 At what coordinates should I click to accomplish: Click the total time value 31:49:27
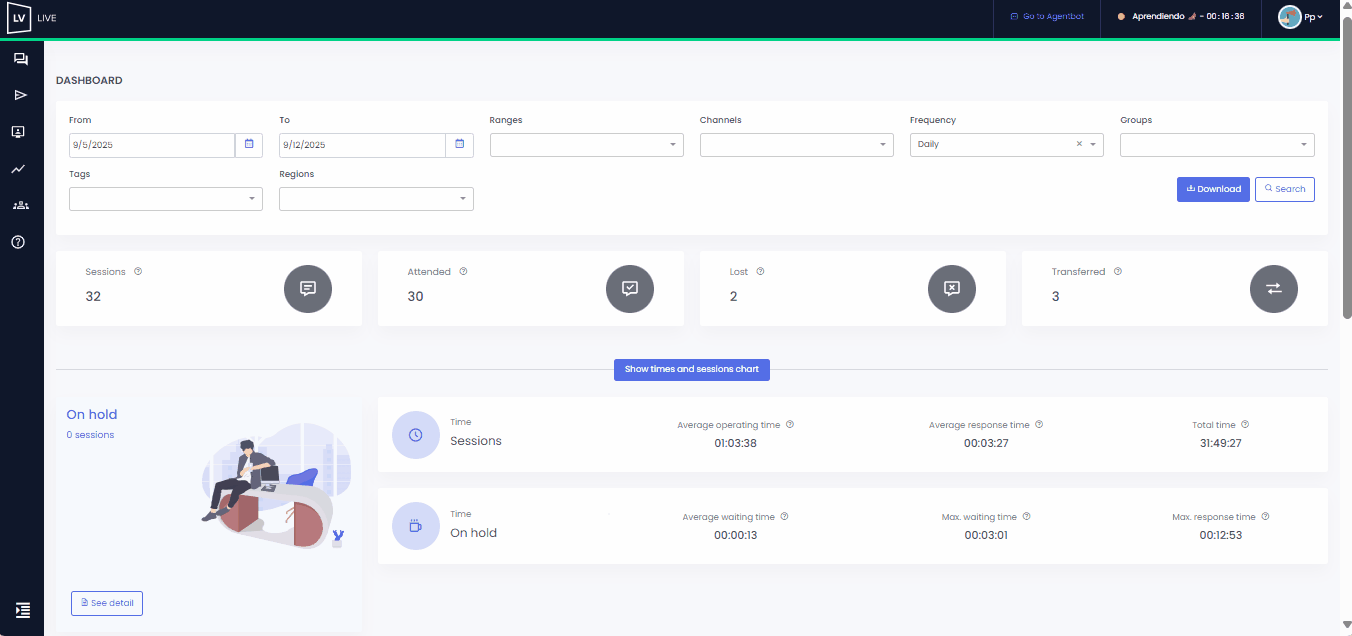[x=1220, y=443]
